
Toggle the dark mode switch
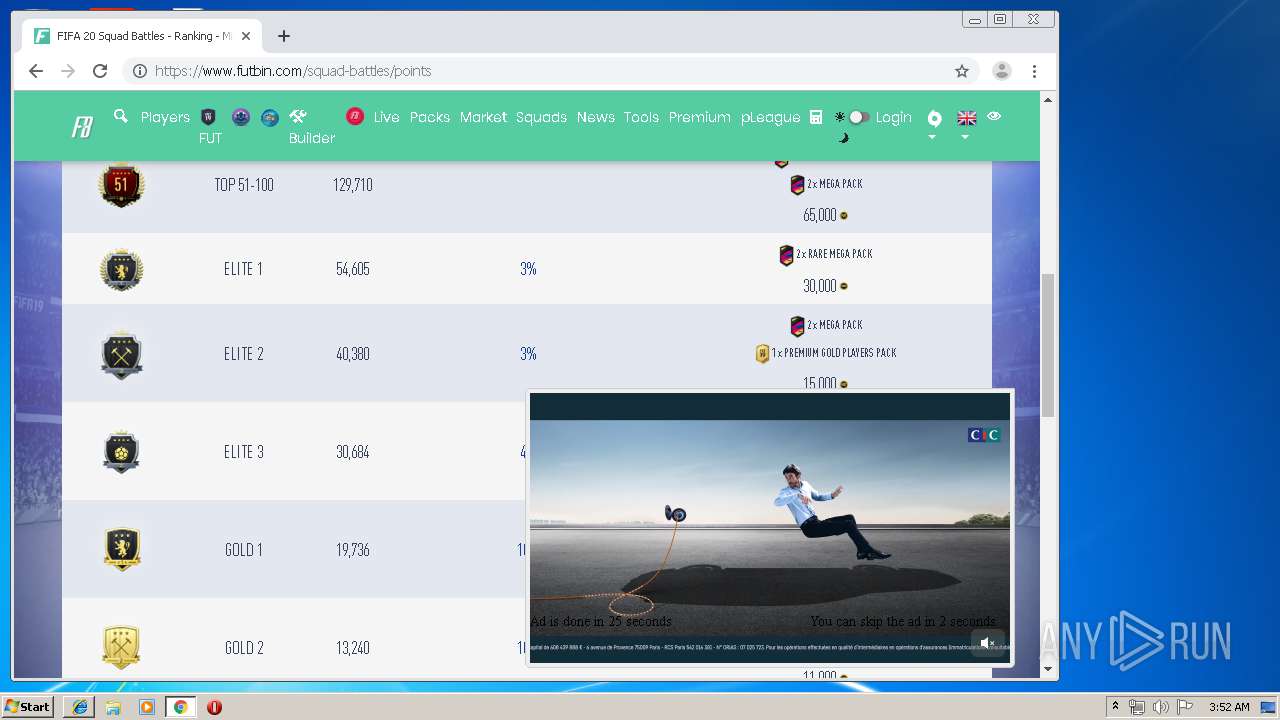click(858, 117)
